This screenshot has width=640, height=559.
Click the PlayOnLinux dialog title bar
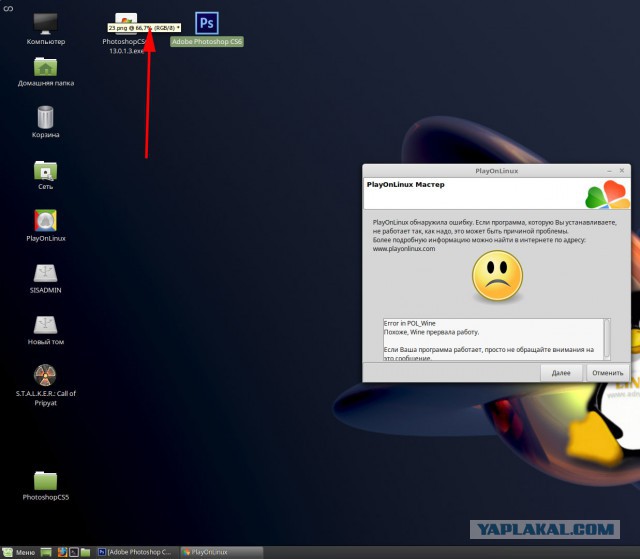click(496, 171)
